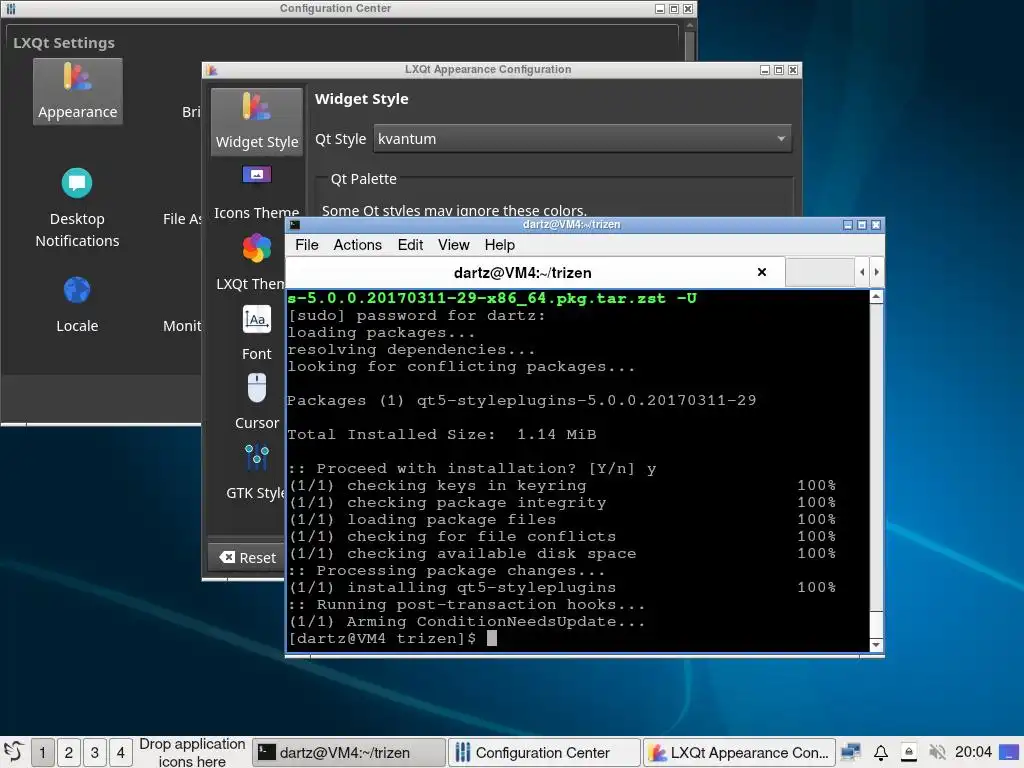Image resolution: width=1024 pixels, height=768 pixels.
Task: Click the tab bar right arrow
Action: (876, 272)
